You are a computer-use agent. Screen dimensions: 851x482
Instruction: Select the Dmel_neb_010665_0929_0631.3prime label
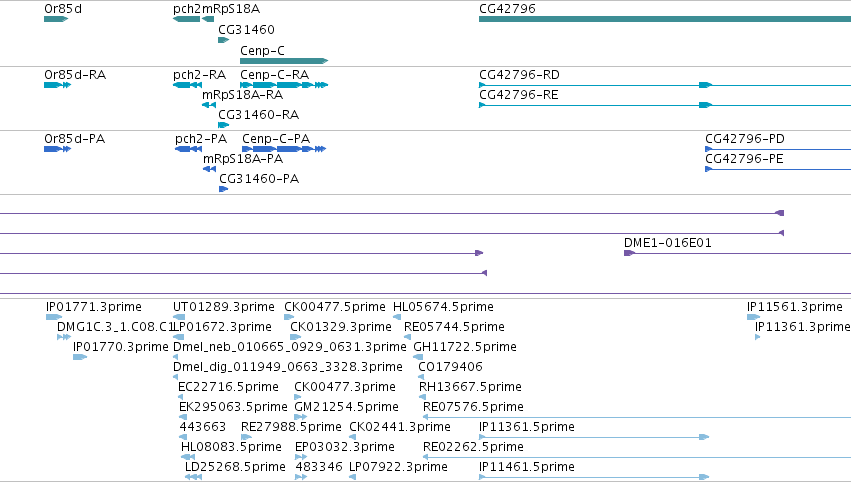[x=290, y=346]
